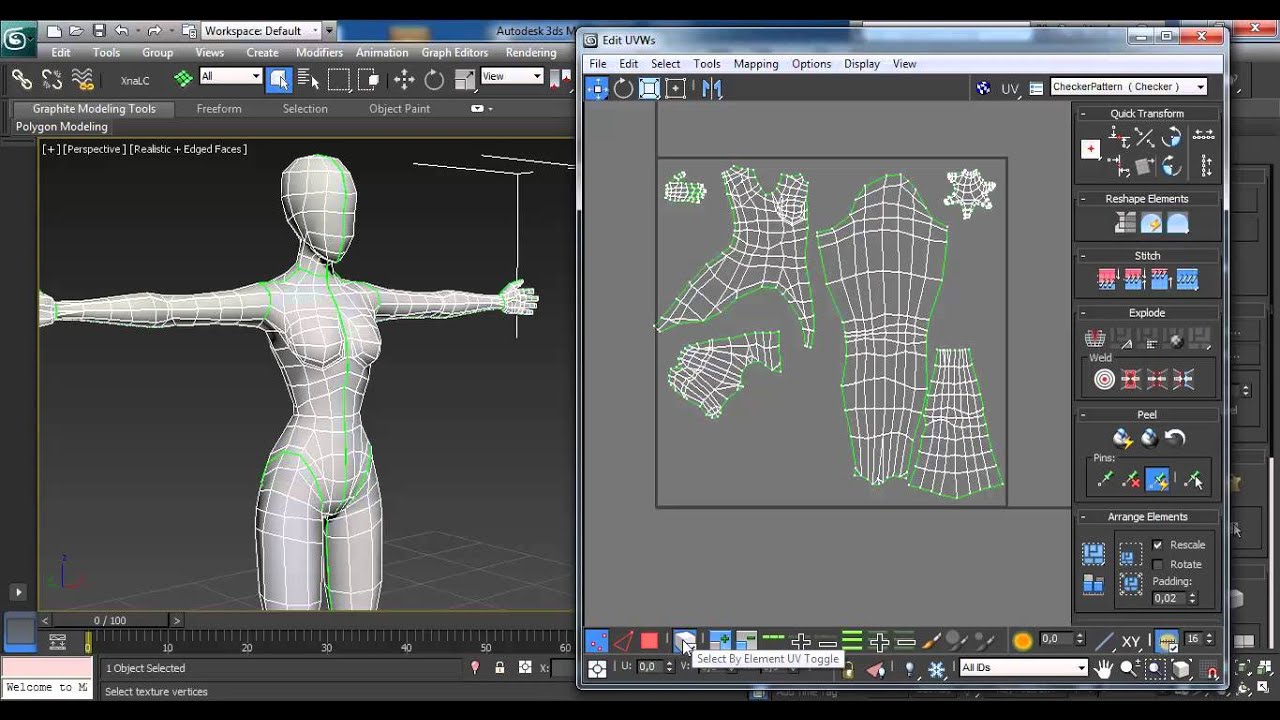Screen dimensions: 1280x720
Task: Open the Display menu in Edit UVWs
Action: 861,63
